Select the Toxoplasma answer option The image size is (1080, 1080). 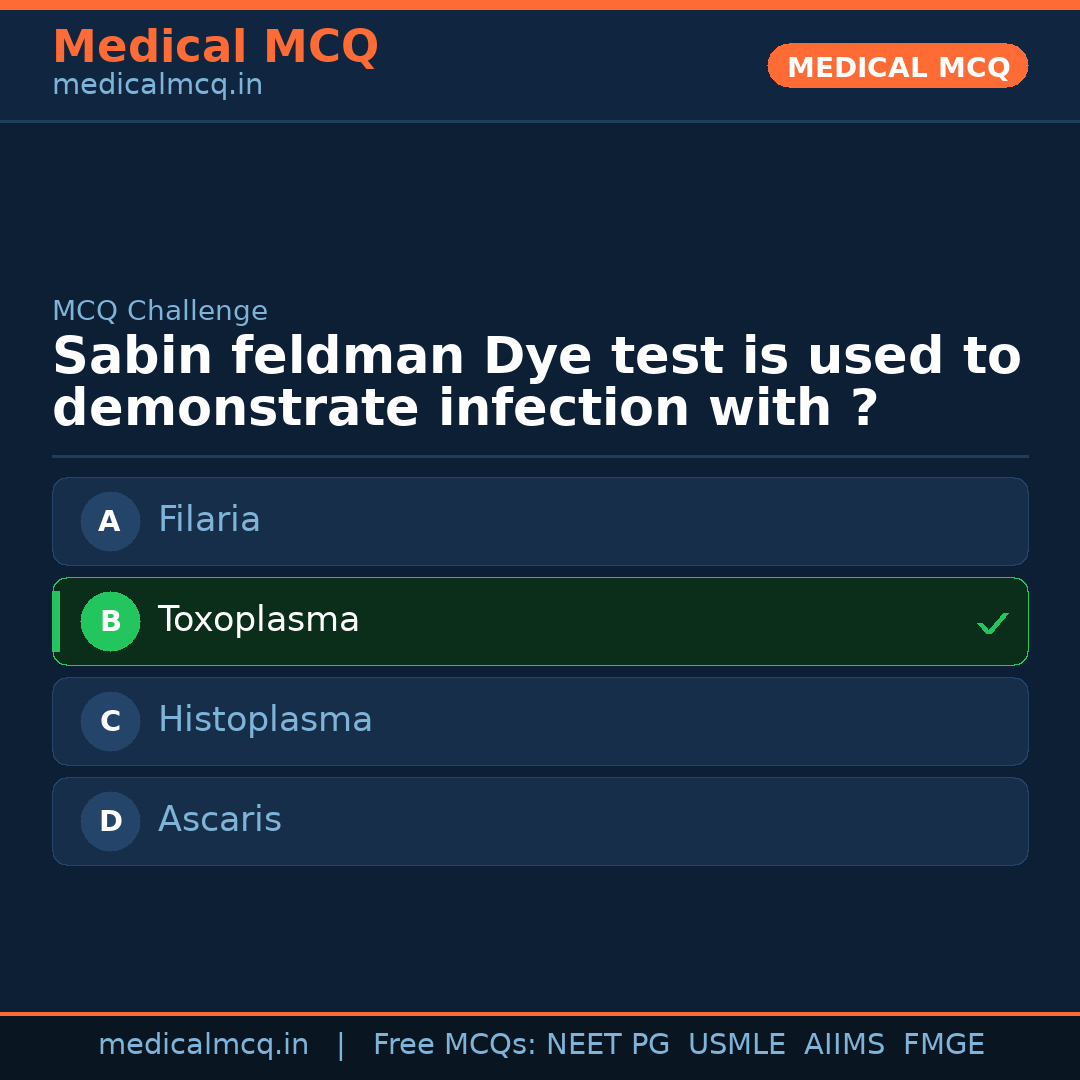point(540,621)
